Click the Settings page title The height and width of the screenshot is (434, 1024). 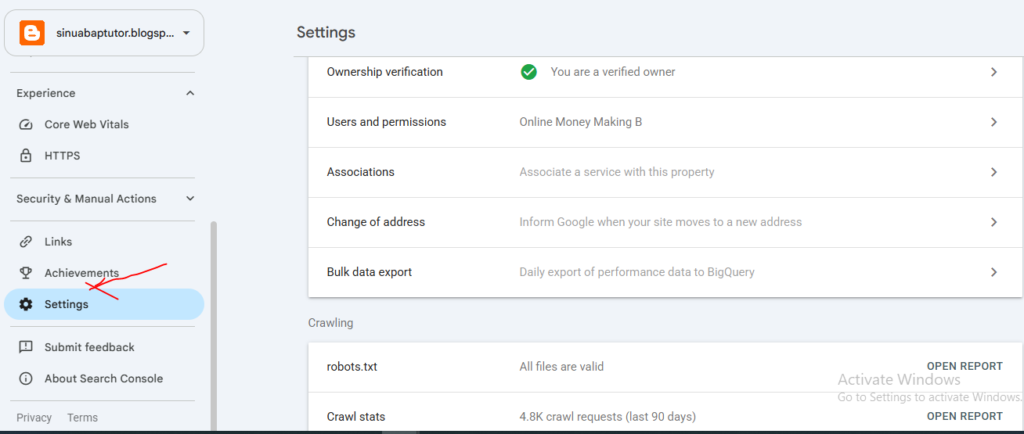point(326,33)
